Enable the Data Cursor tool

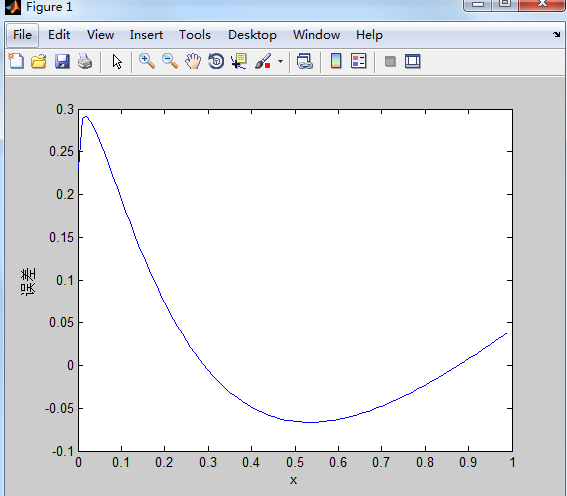click(x=239, y=61)
